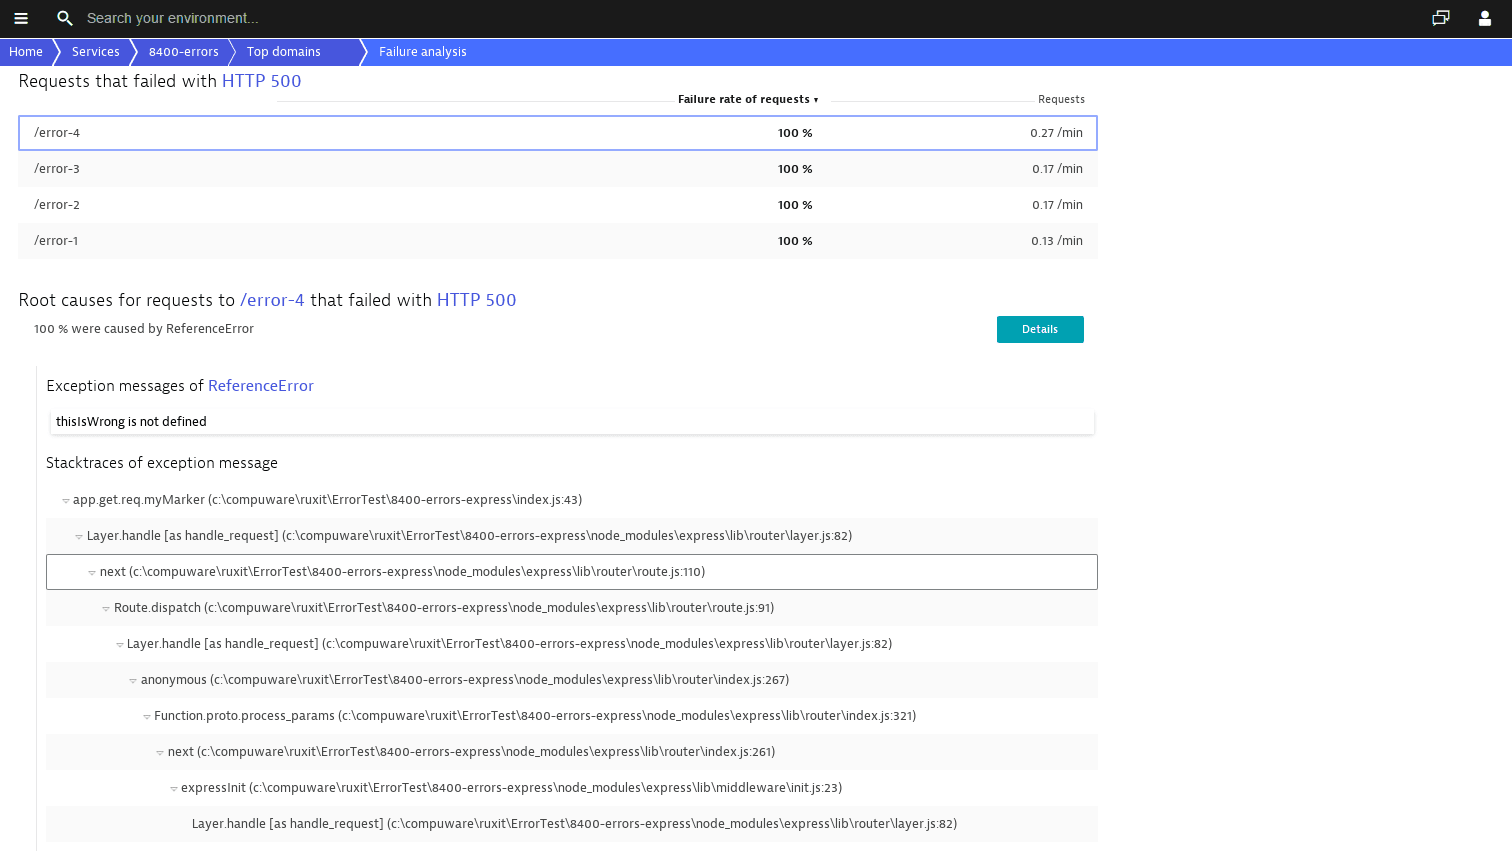Image resolution: width=1512 pixels, height=851 pixels.
Task: Collapse the app.get.req.myMarker stack frame
Action: tap(66, 501)
